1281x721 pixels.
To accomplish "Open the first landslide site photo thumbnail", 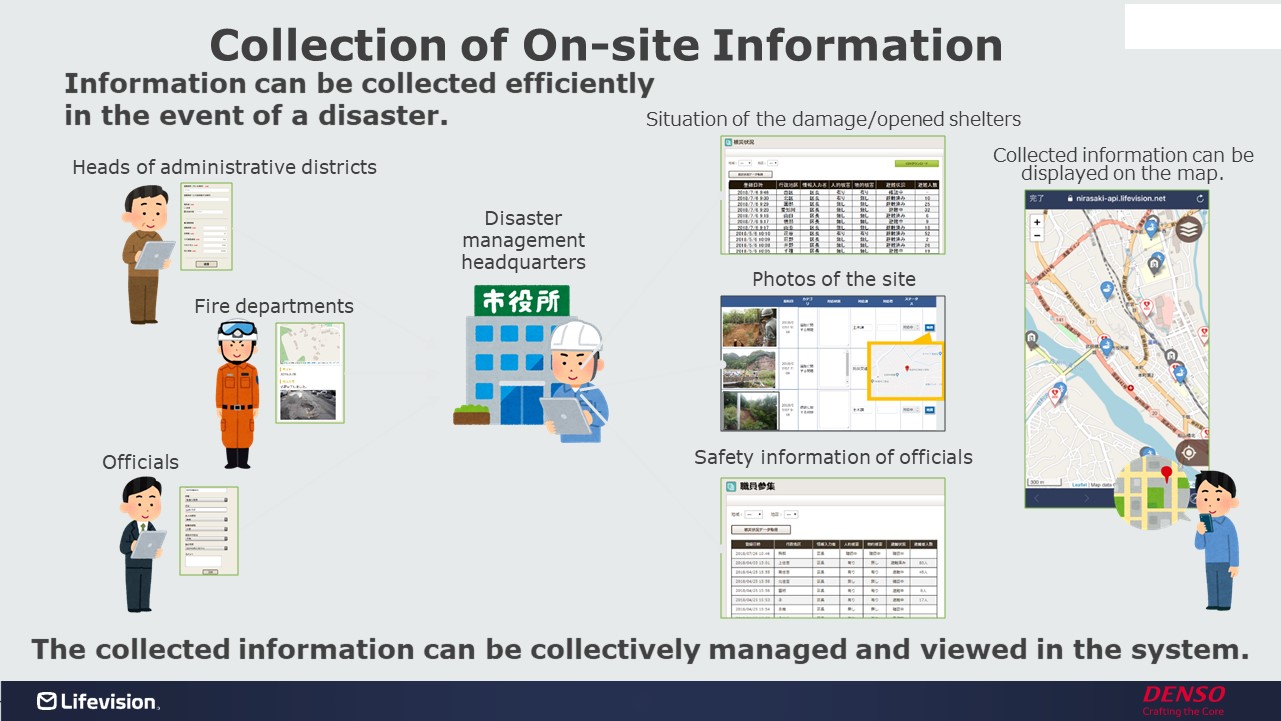I will [x=749, y=327].
